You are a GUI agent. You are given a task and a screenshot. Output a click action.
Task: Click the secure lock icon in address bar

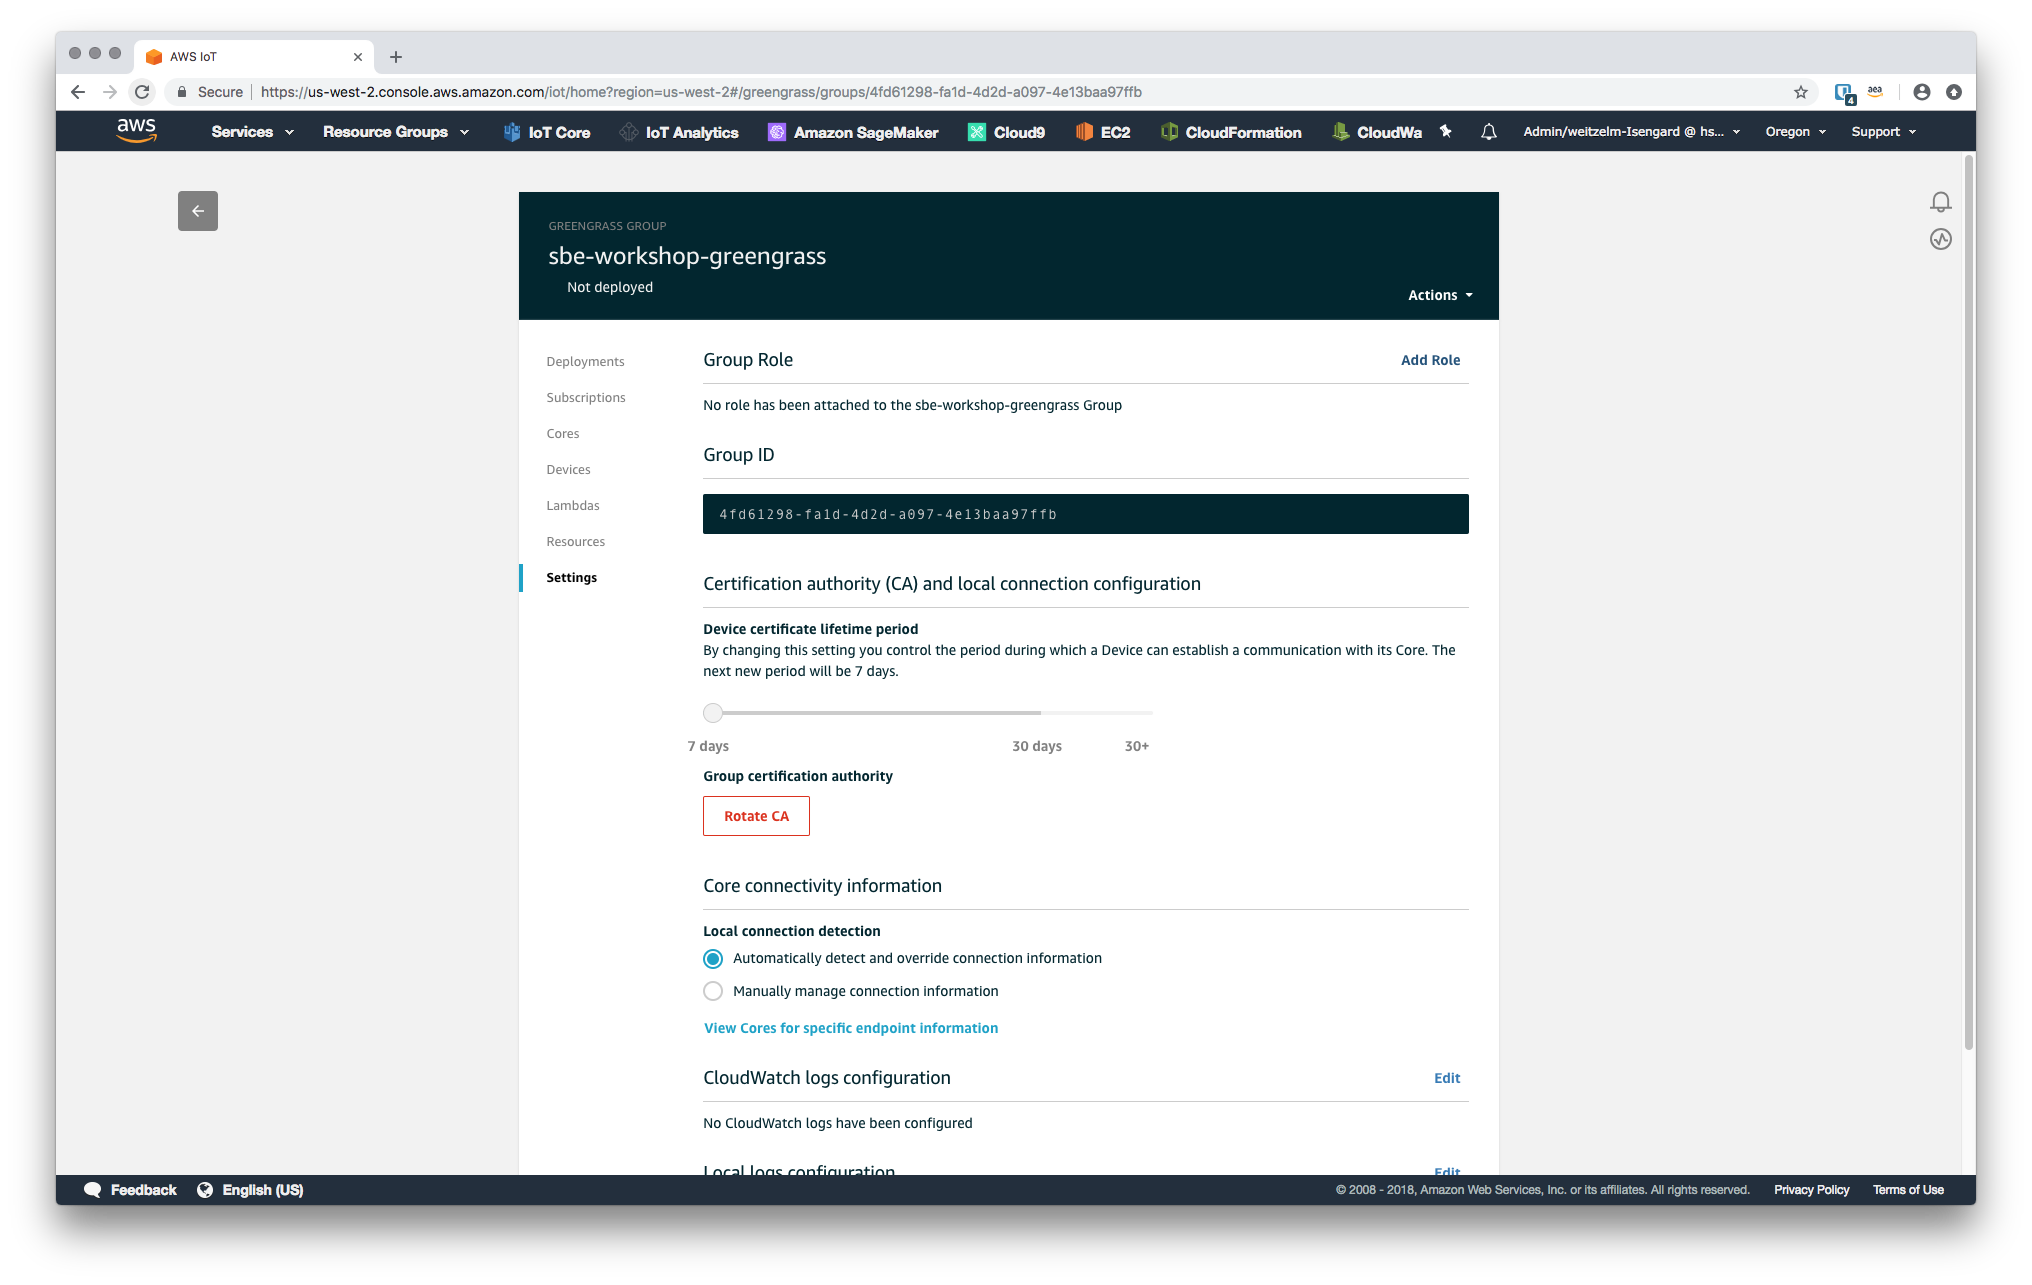point(182,92)
